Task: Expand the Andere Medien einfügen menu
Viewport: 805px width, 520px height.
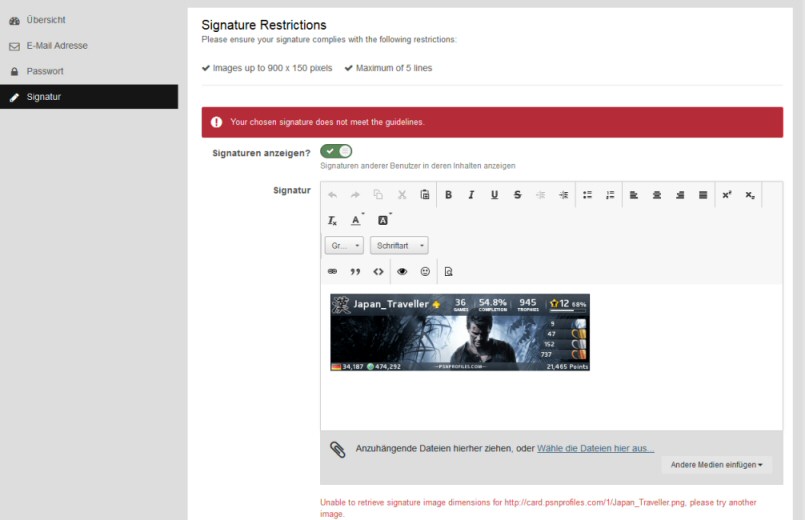Action: [x=716, y=465]
